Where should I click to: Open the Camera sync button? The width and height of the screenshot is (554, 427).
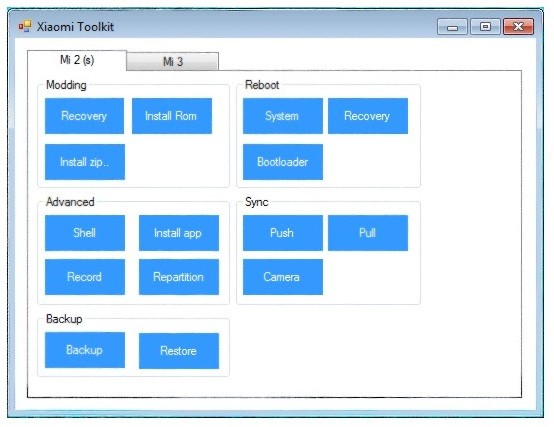pos(283,277)
